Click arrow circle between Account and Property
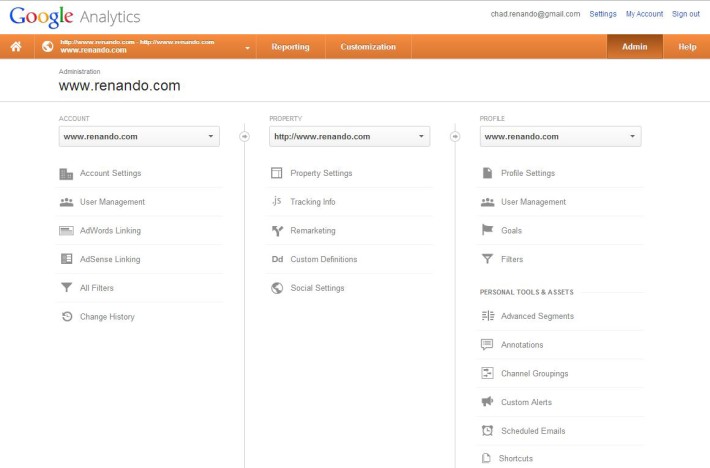The width and height of the screenshot is (710, 468). point(245,136)
